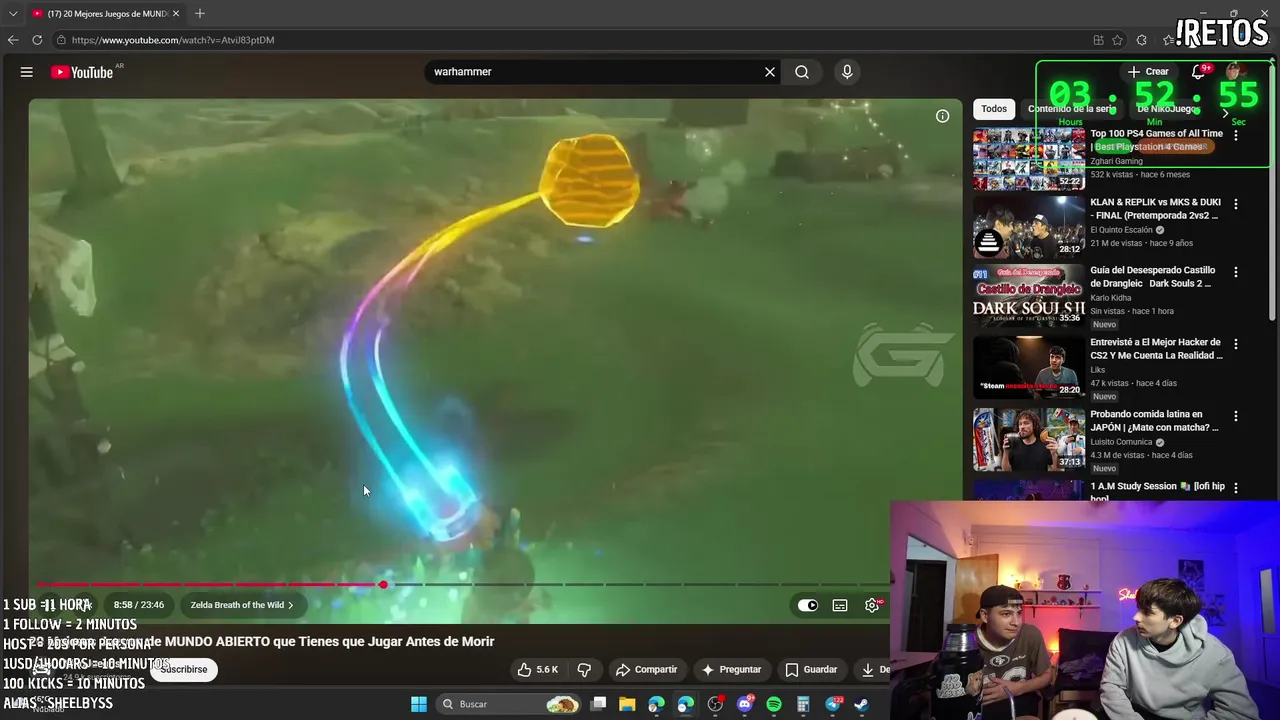
Task: Open the El Quinto Escalón channel name
Action: click(x=1121, y=230)
